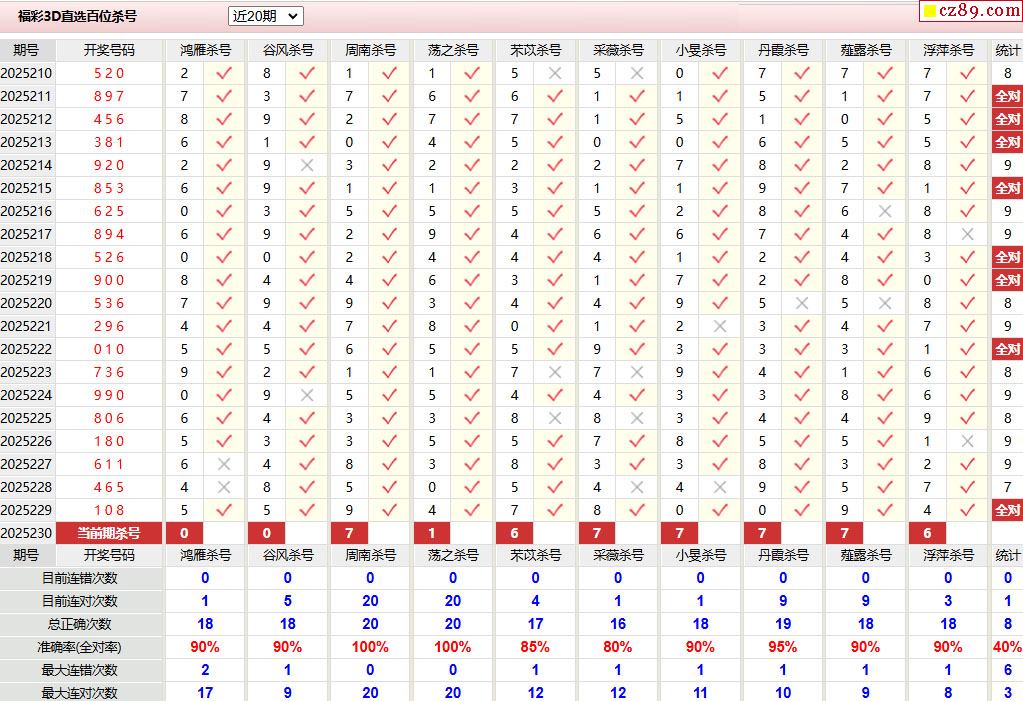Viewport: 1023px width, 701px height.
Task: Select the cross mark in 采薇杀号 column, row 2025225
Action: coord(637,418)
